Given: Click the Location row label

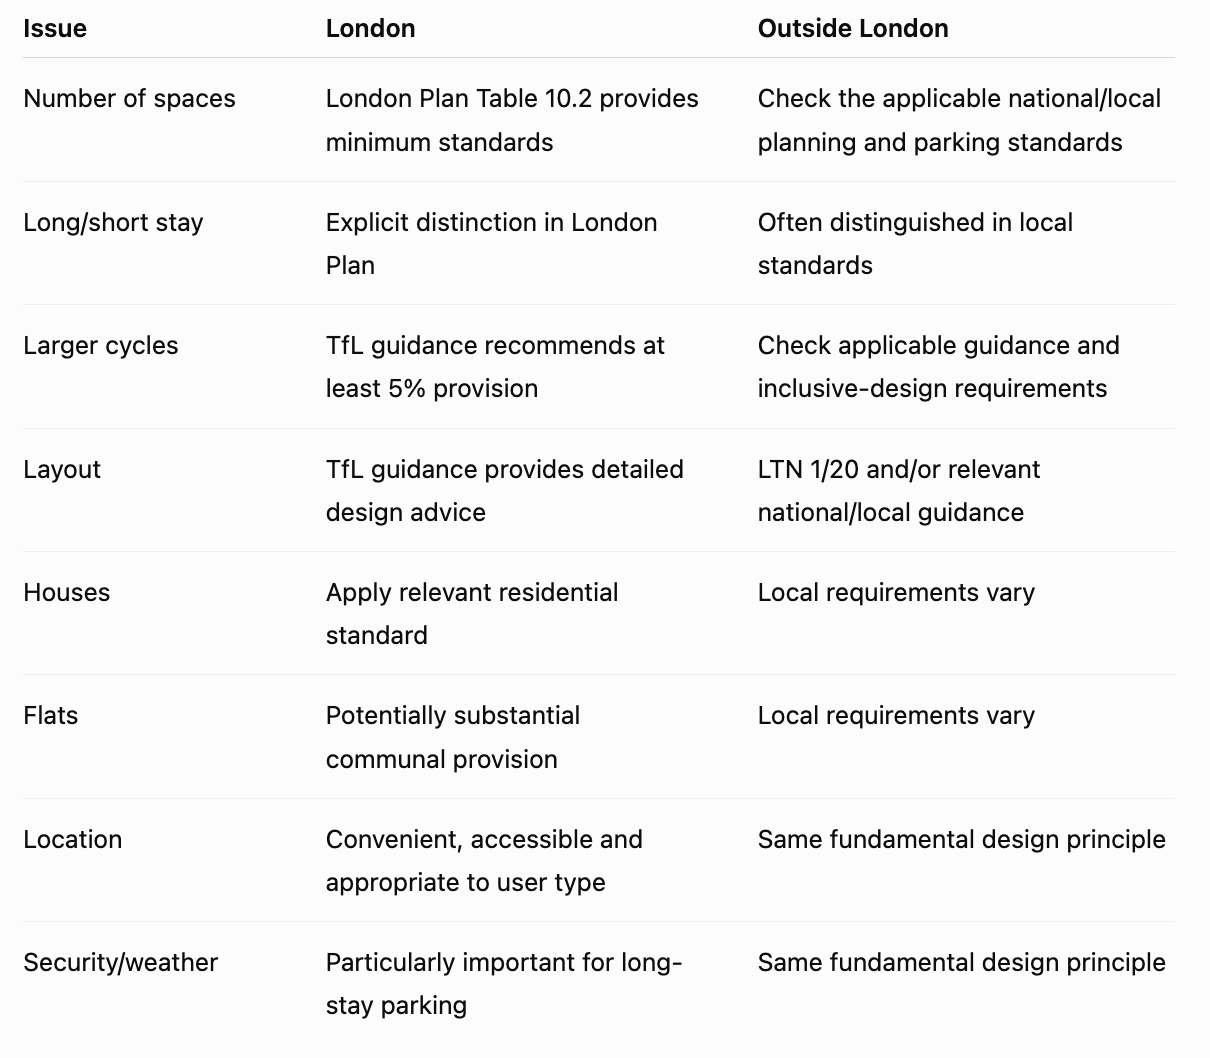Looking at the screenshot, I should 73,839.
